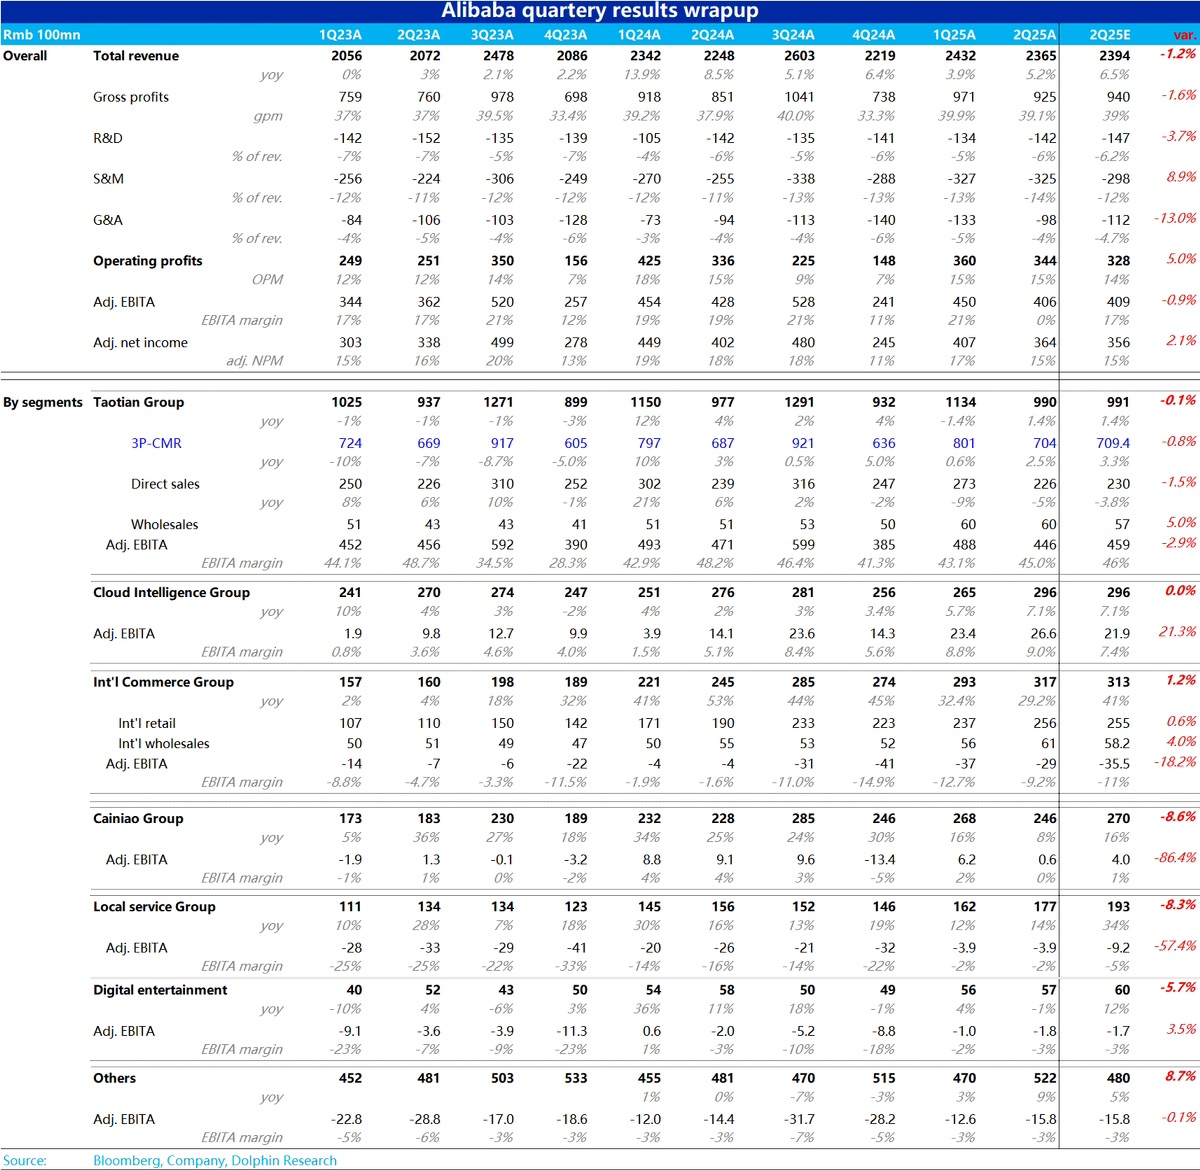Select the Taotian 3Q23A Adj. EBITA 592
The height and width of the screenshot is (1170, 1200).
[502, 545]
